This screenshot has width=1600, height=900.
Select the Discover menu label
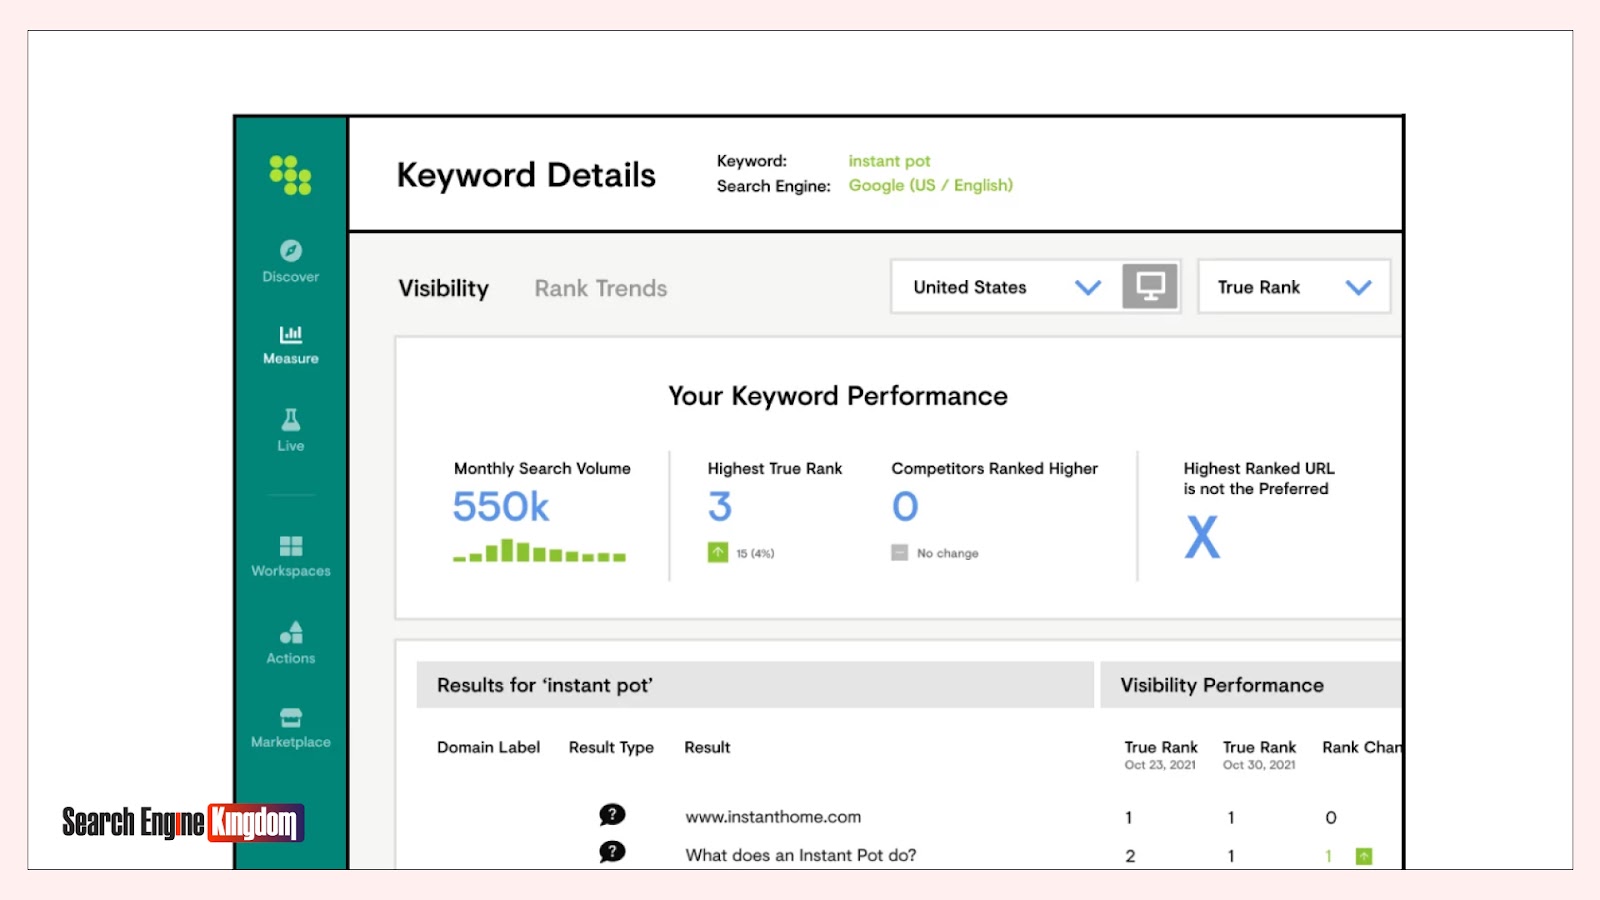(291, 277)
